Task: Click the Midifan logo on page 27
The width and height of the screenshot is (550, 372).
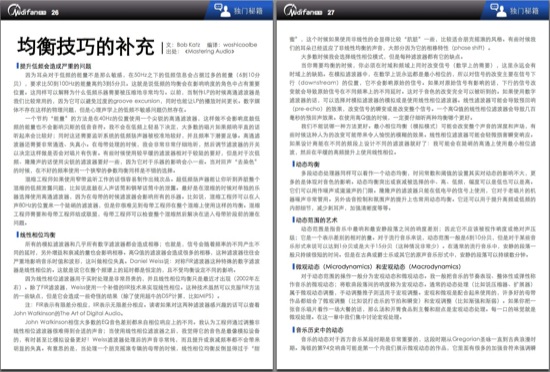Action: click(x=303, y=11)
